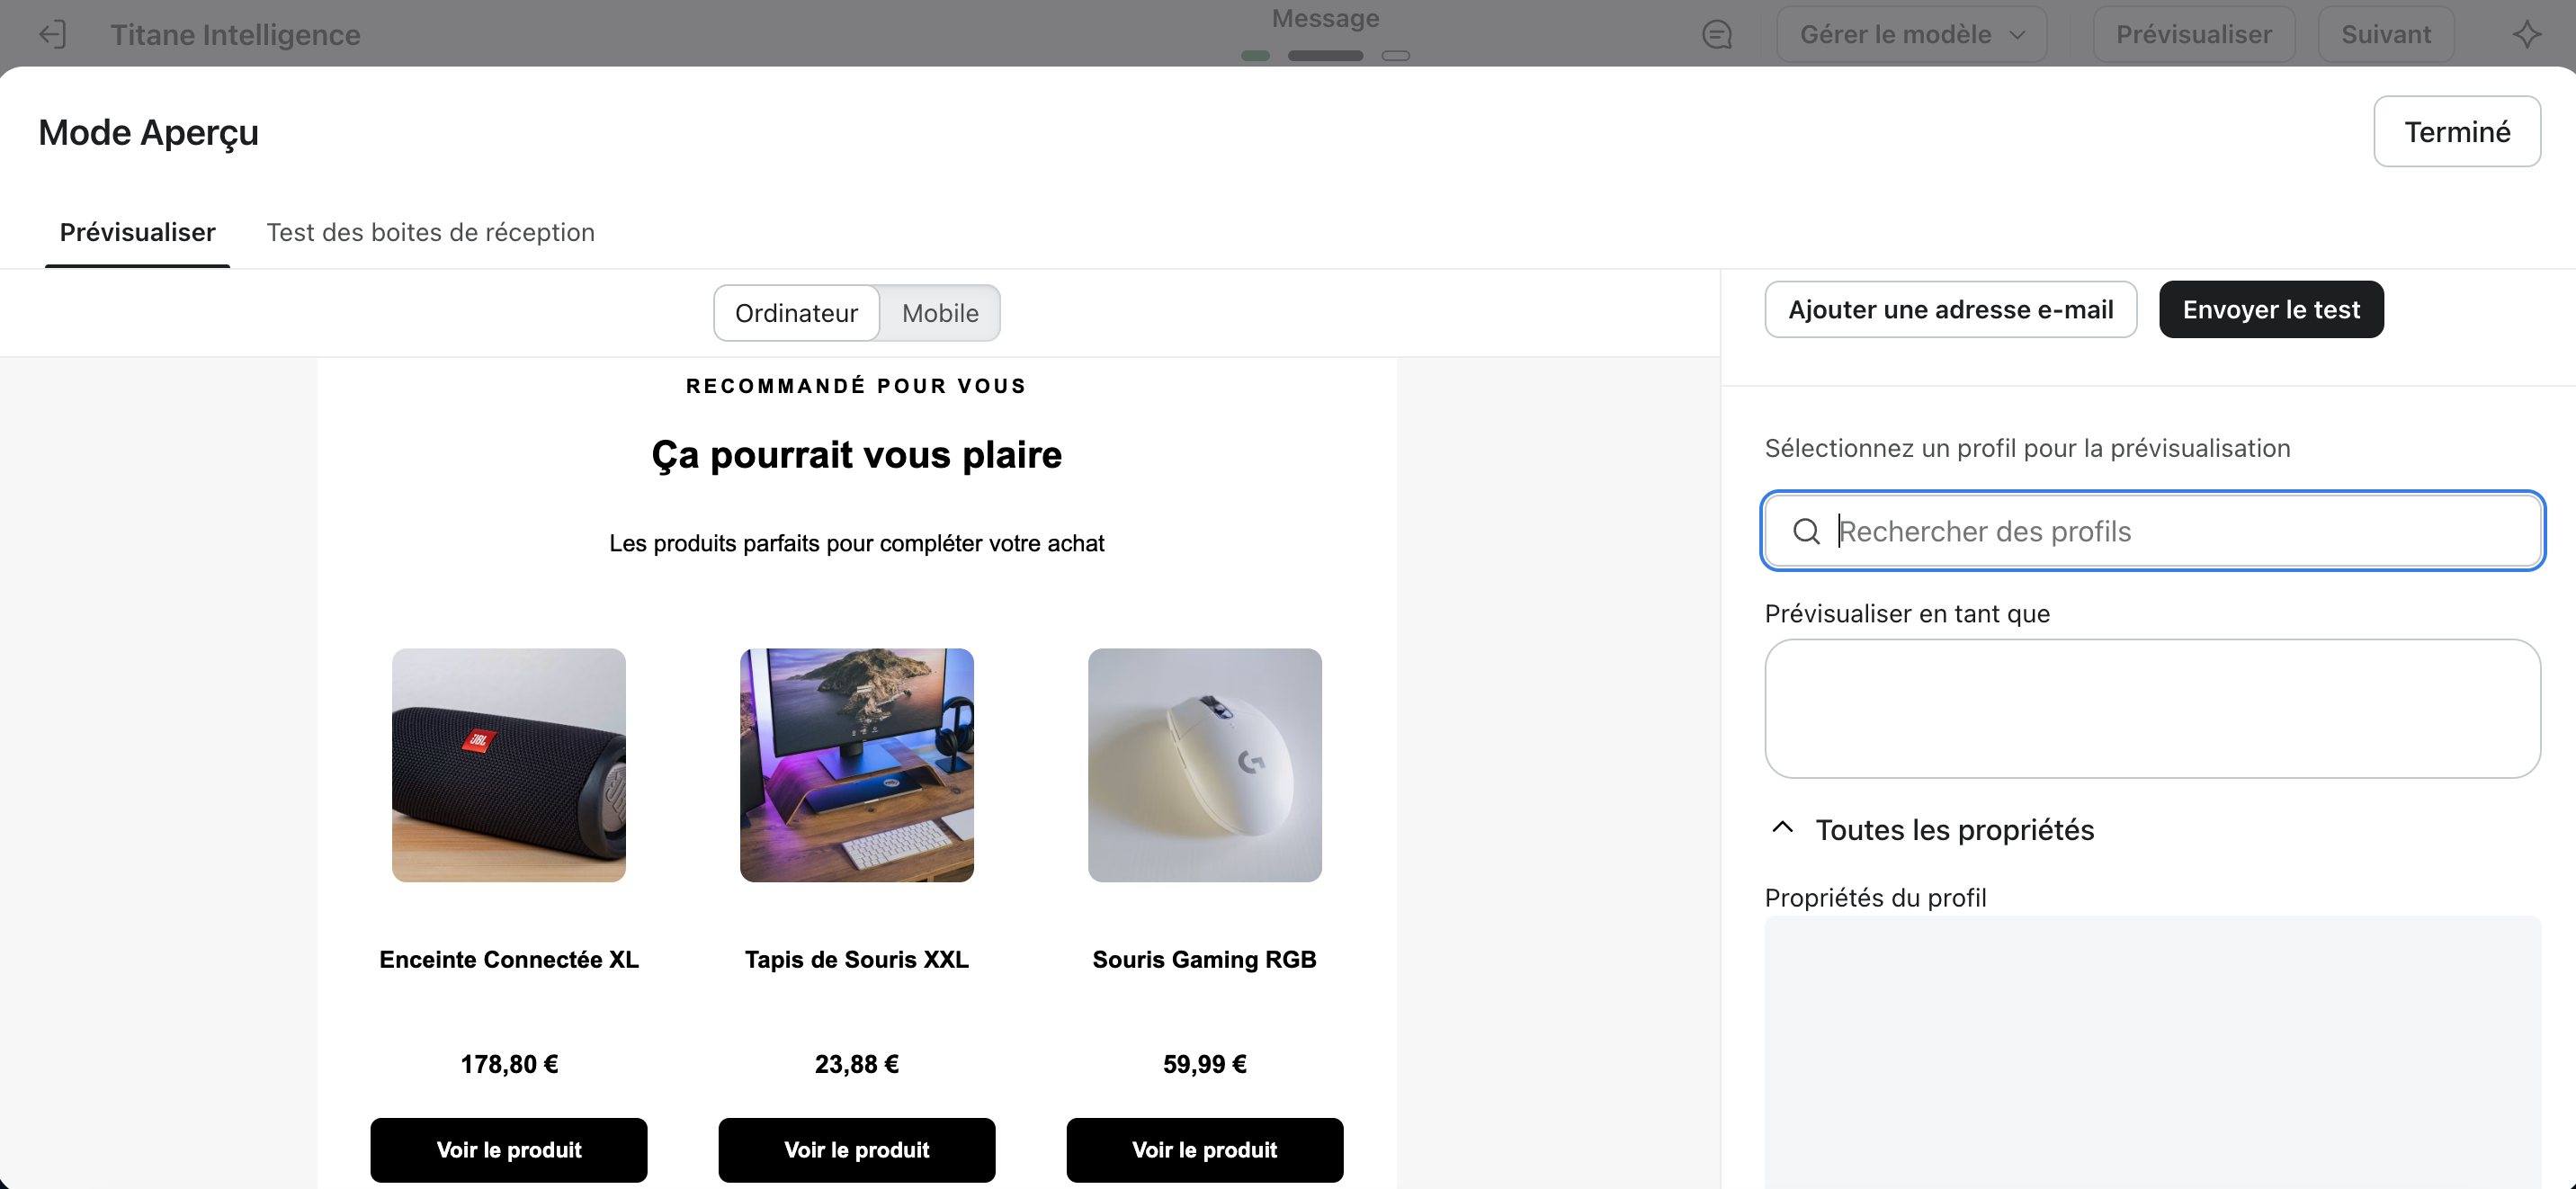Switch to Mobile preview mode

pos(940,313)
